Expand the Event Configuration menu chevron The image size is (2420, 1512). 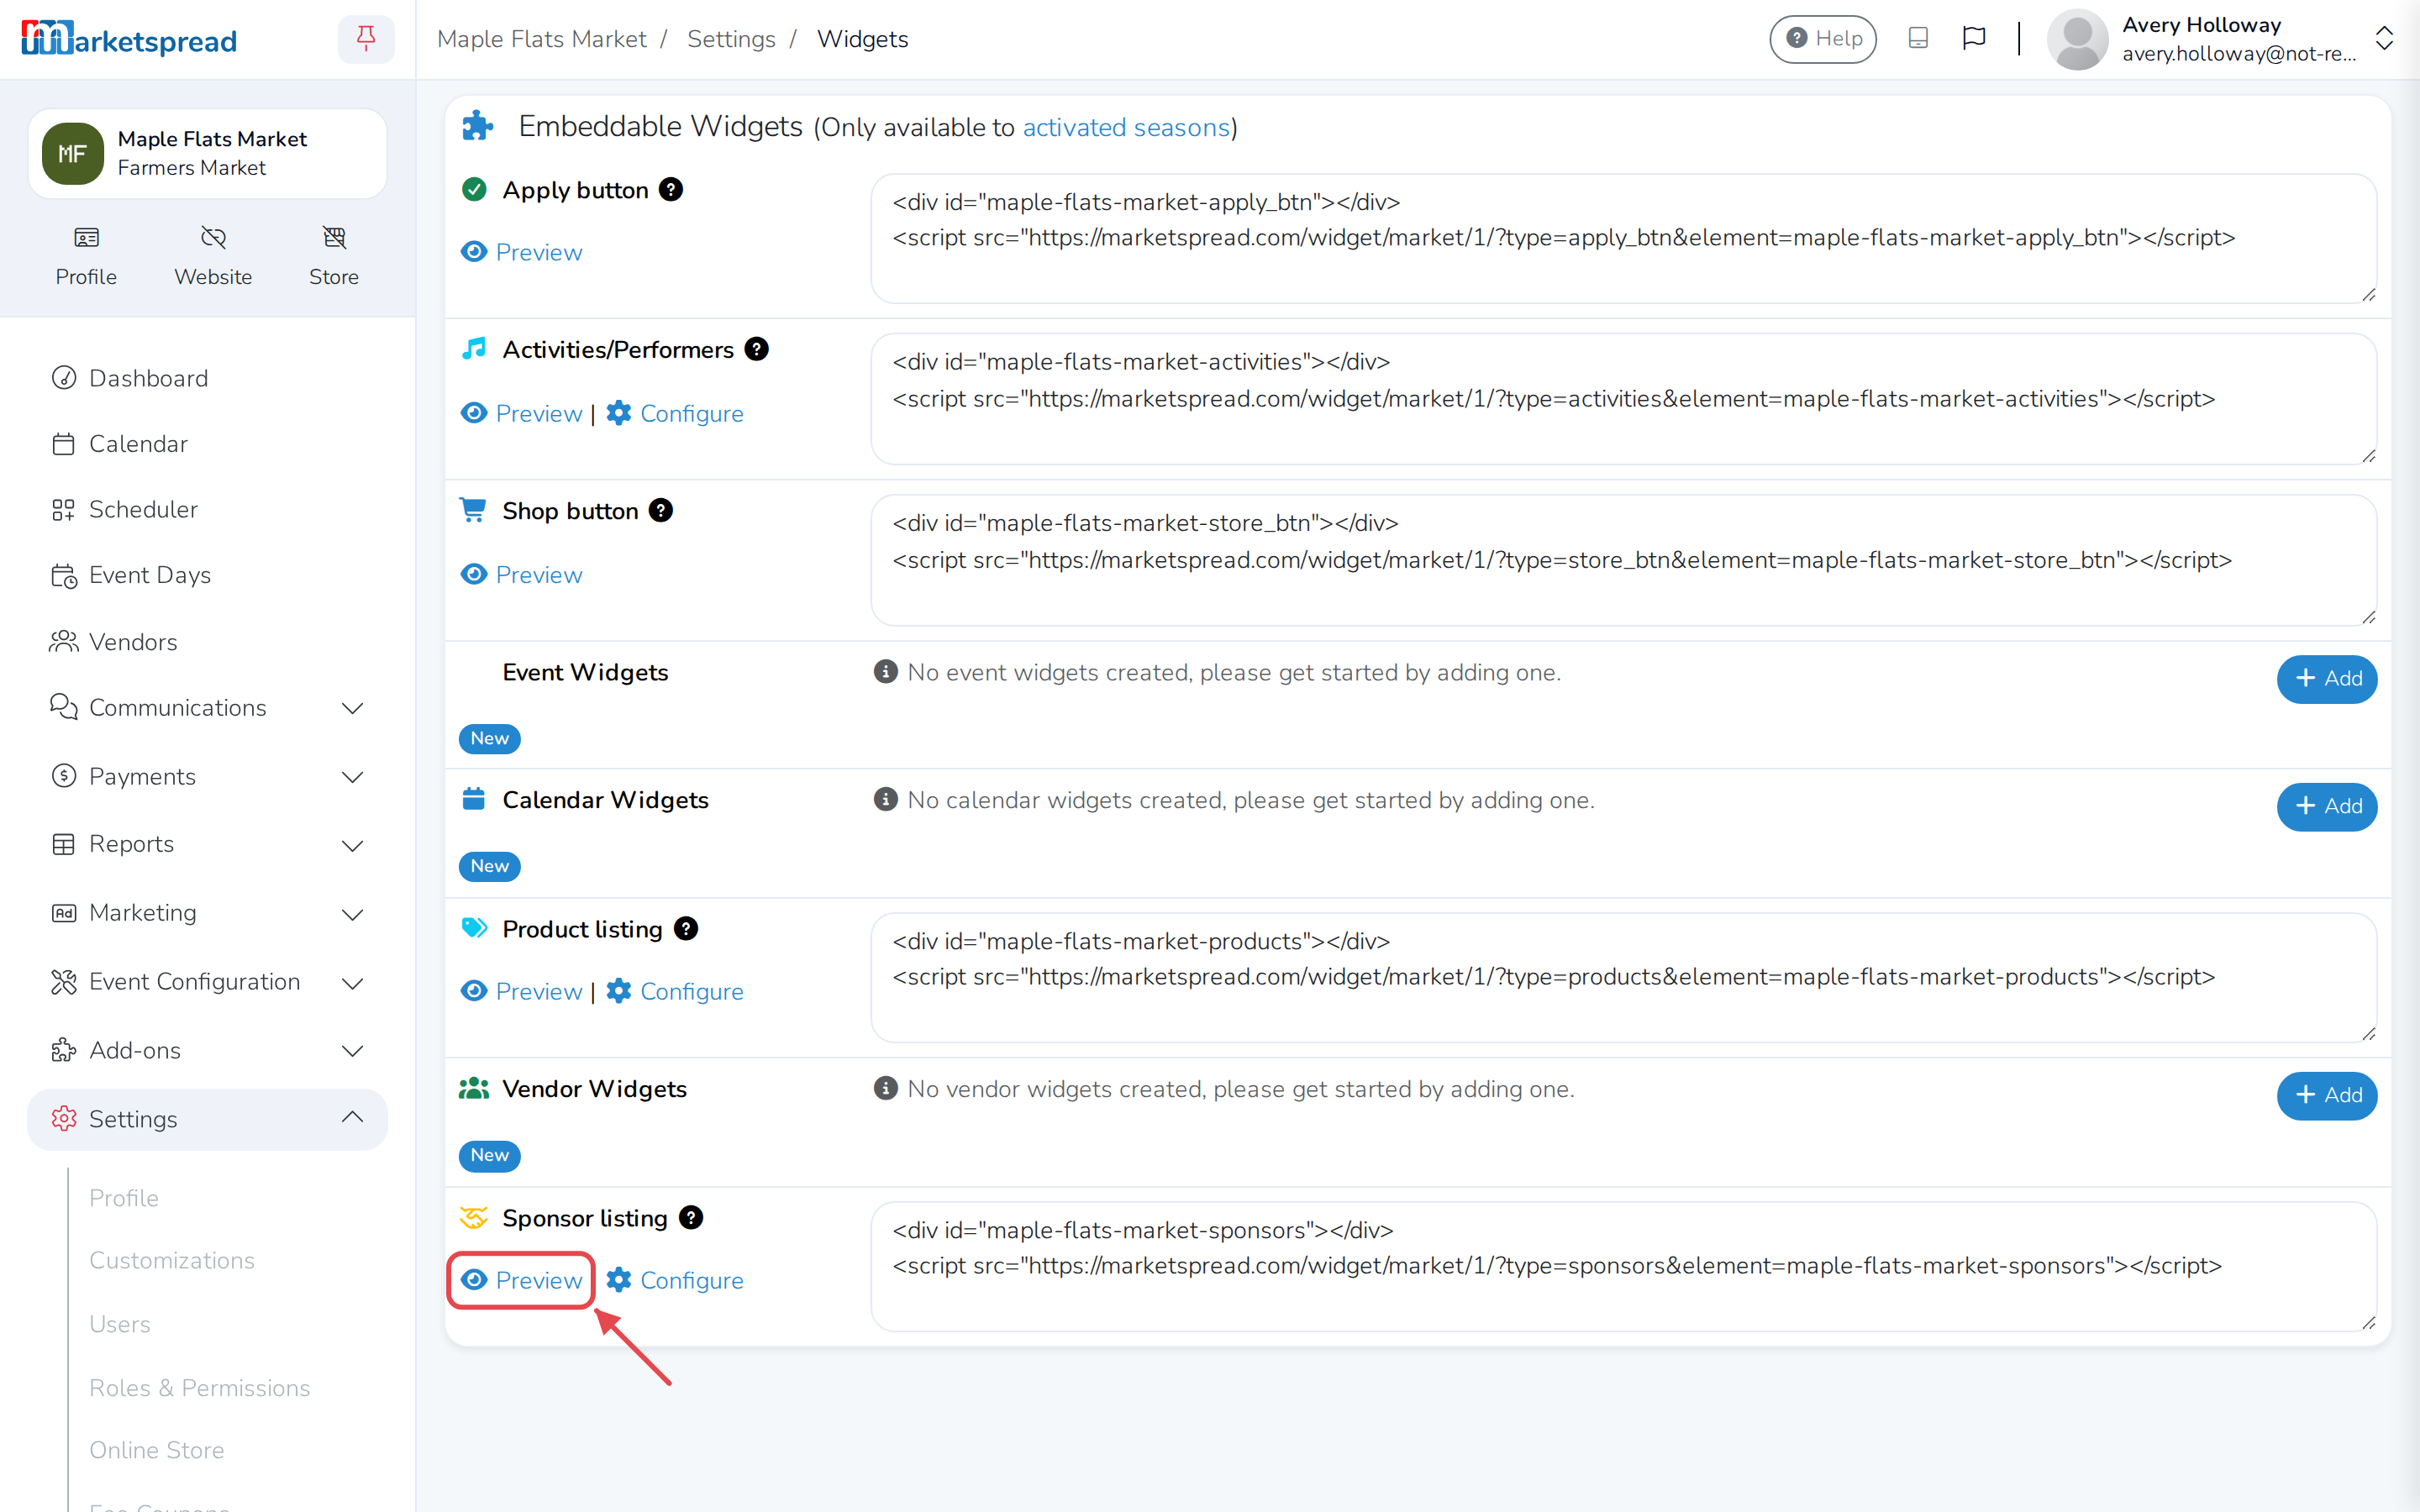click(352, 982)
